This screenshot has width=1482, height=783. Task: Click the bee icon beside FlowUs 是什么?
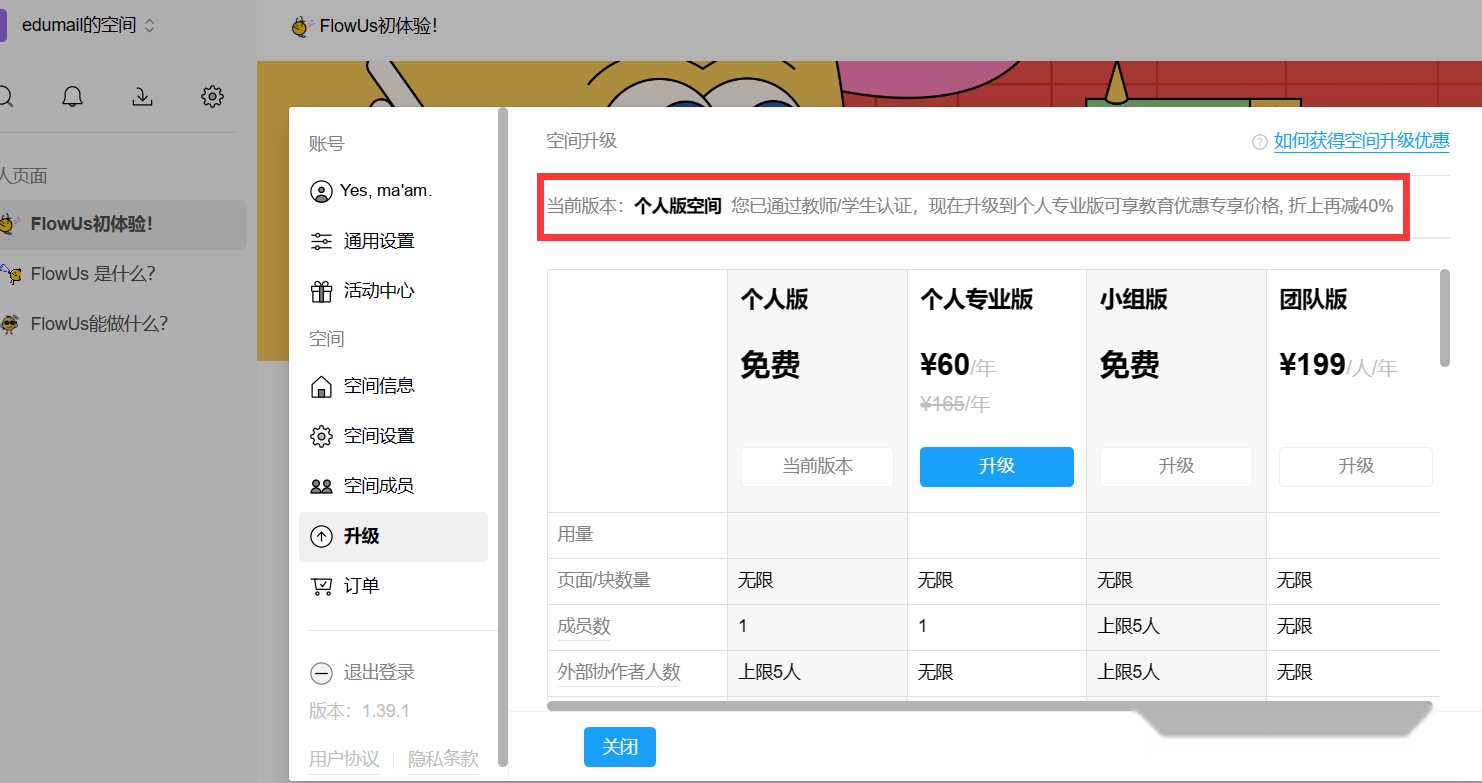[10, 274]
